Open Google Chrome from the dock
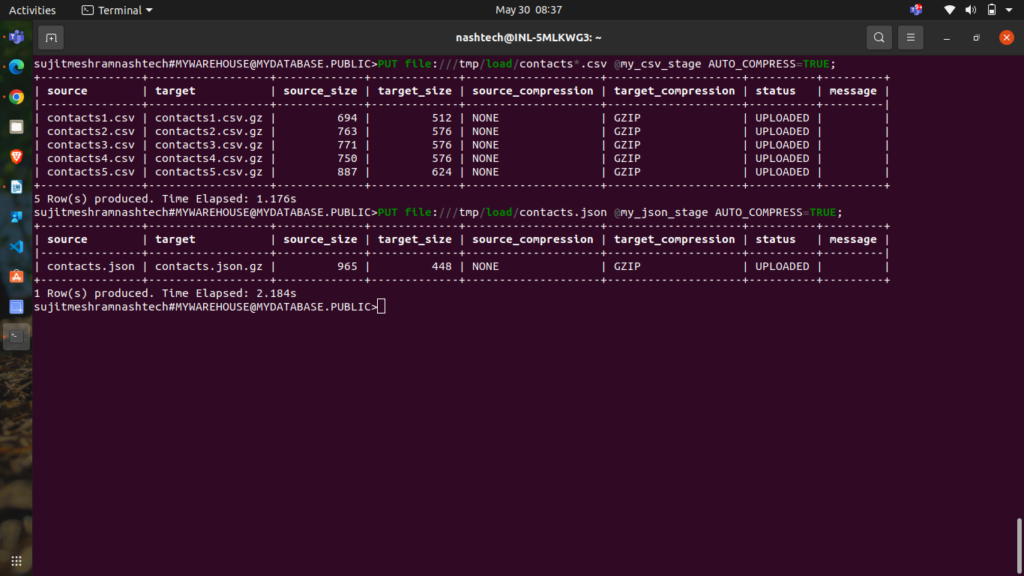Screen dimensions: 1024x576 point(16,97)
